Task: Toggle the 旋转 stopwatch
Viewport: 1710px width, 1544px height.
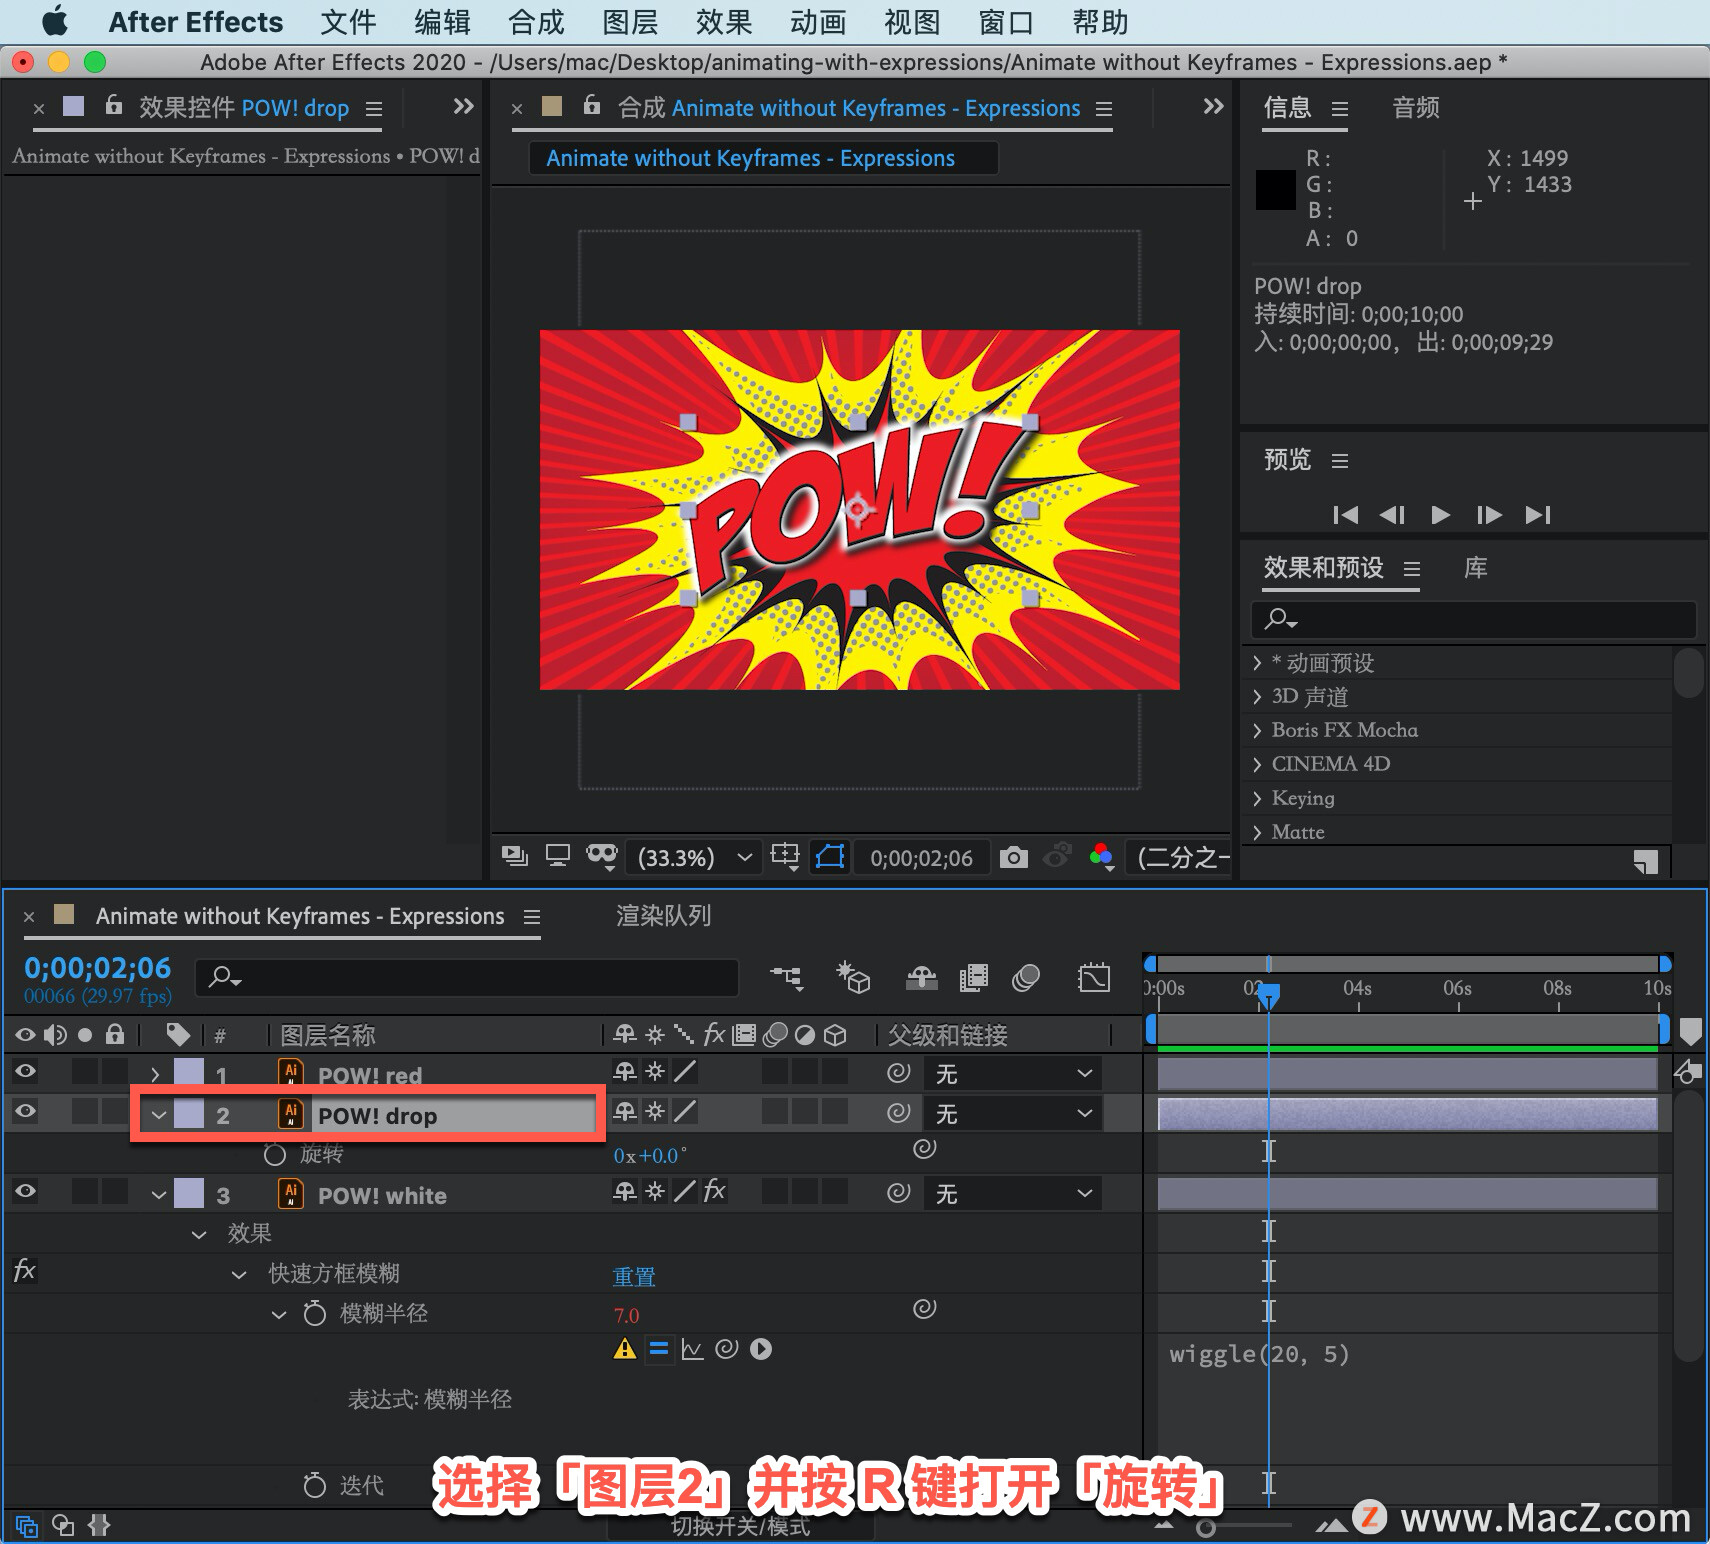Action: 275,1154
